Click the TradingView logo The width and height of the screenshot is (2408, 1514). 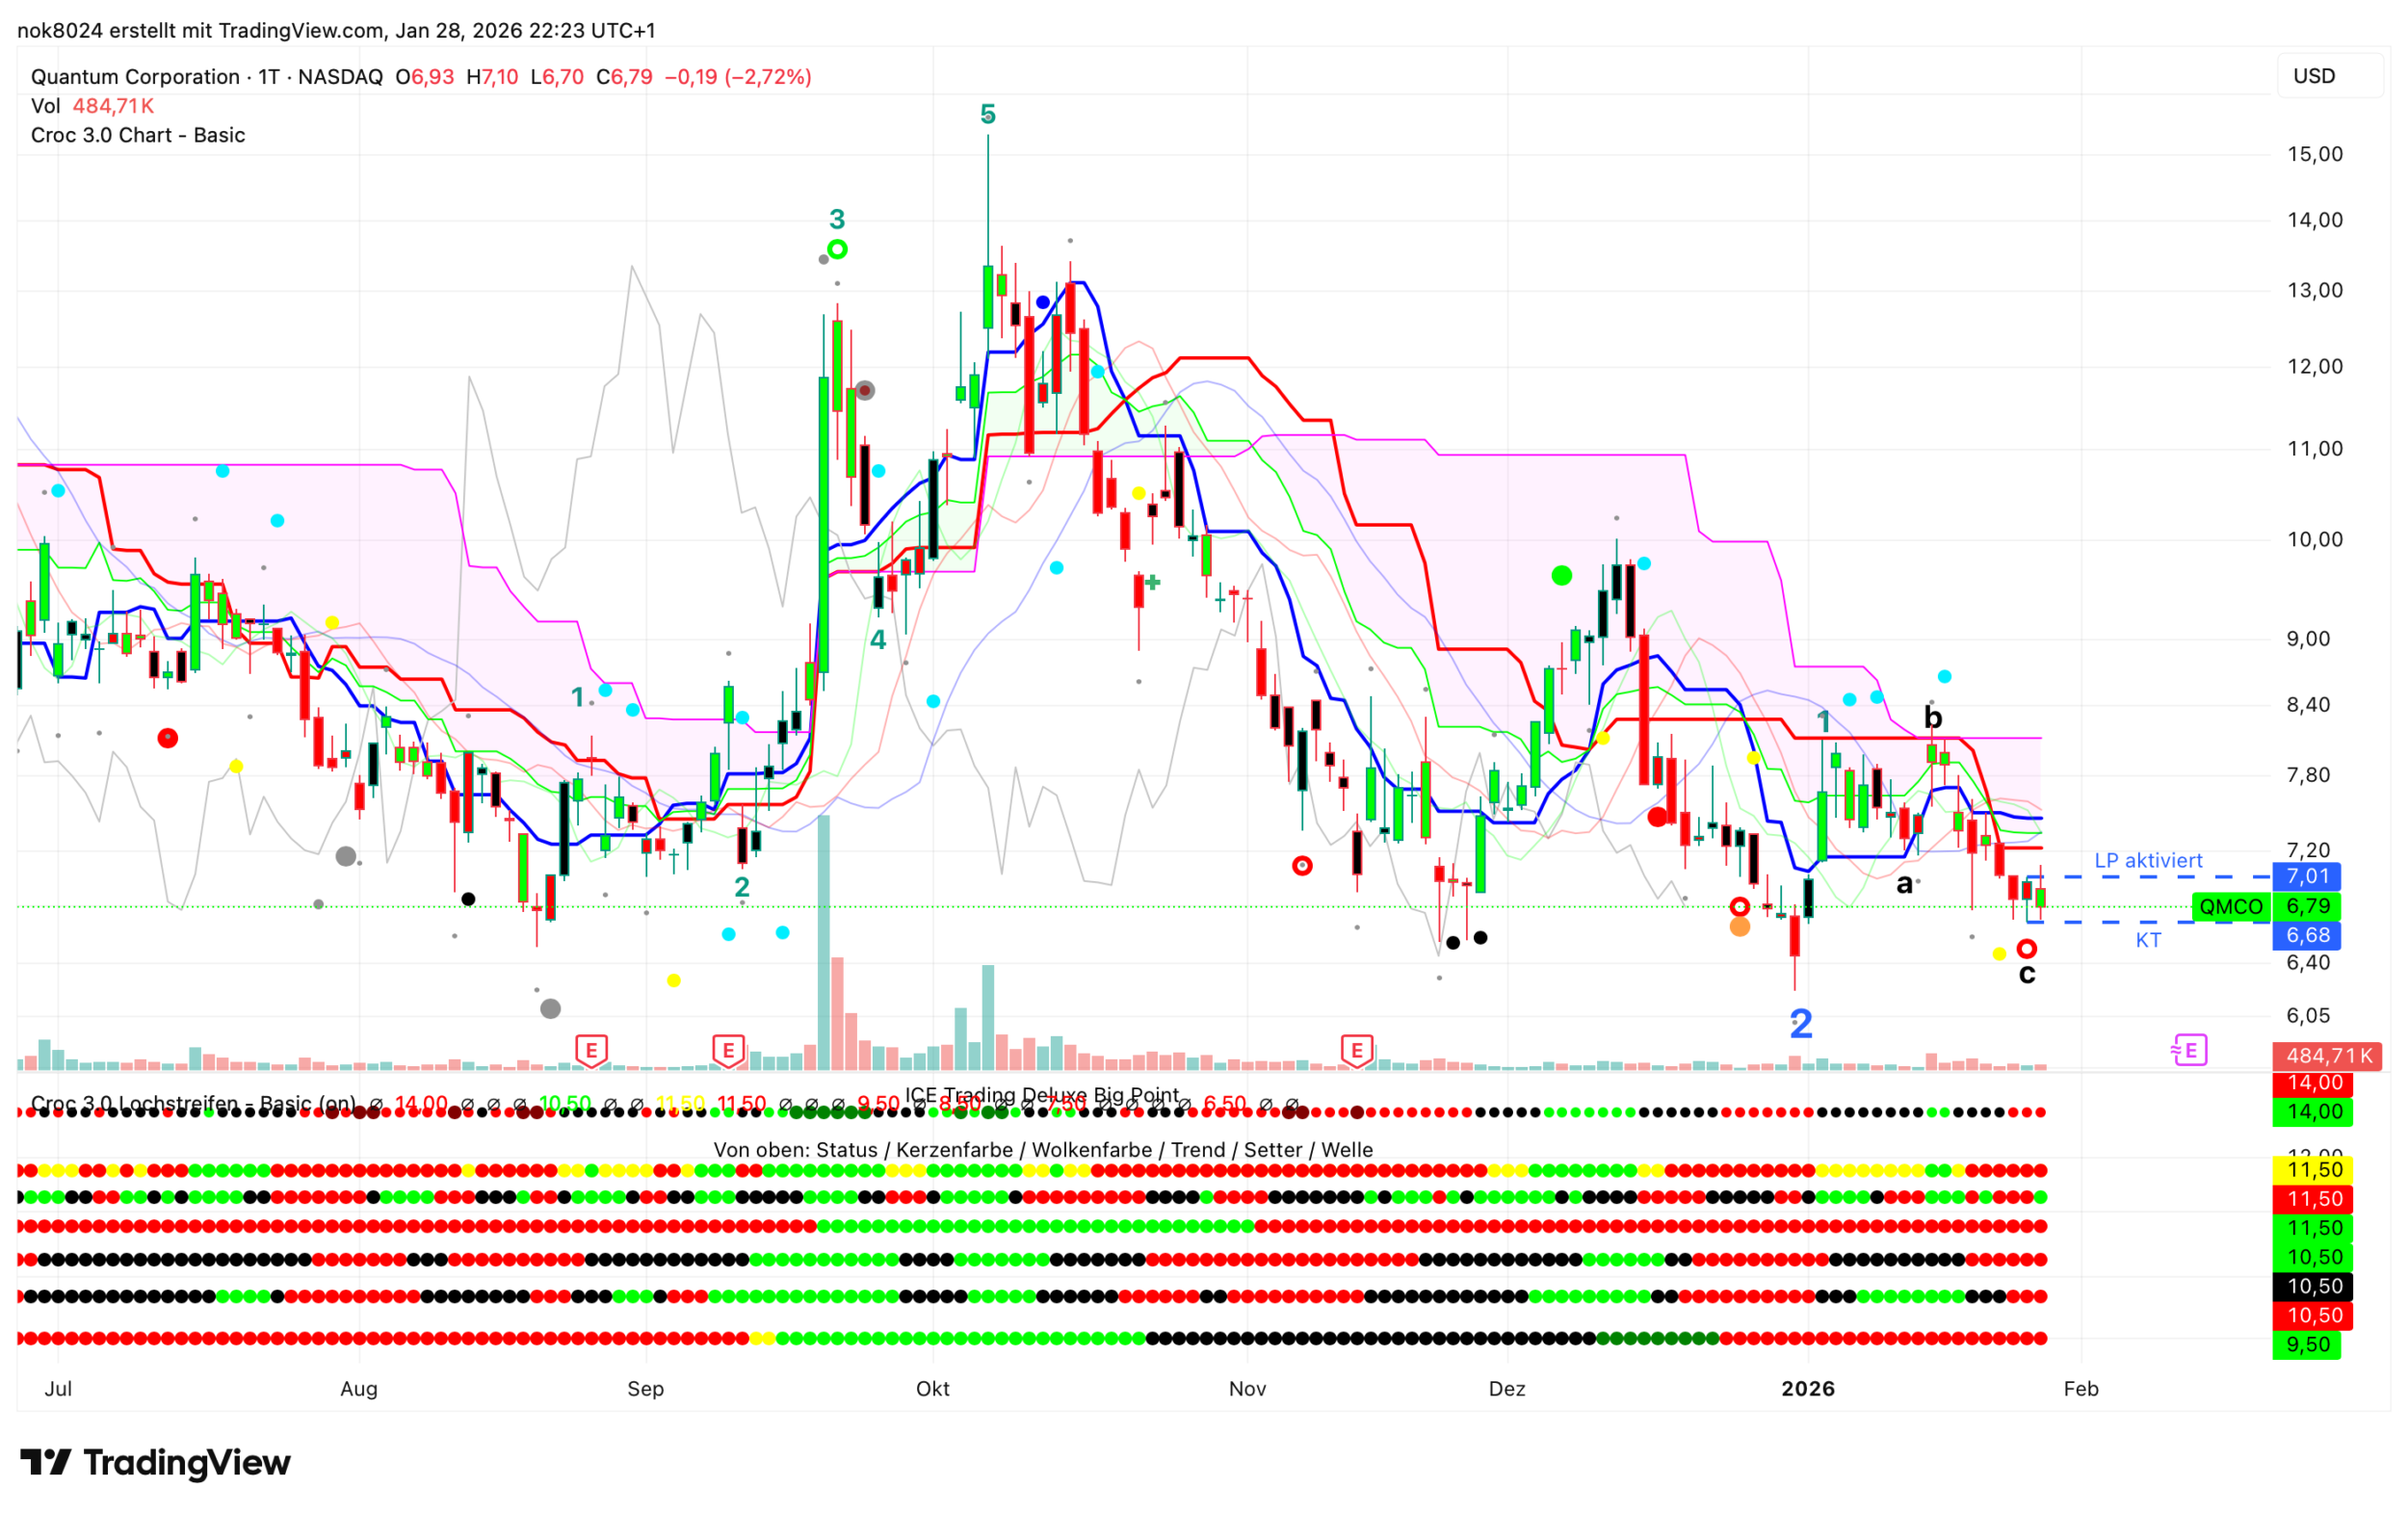155,1463
